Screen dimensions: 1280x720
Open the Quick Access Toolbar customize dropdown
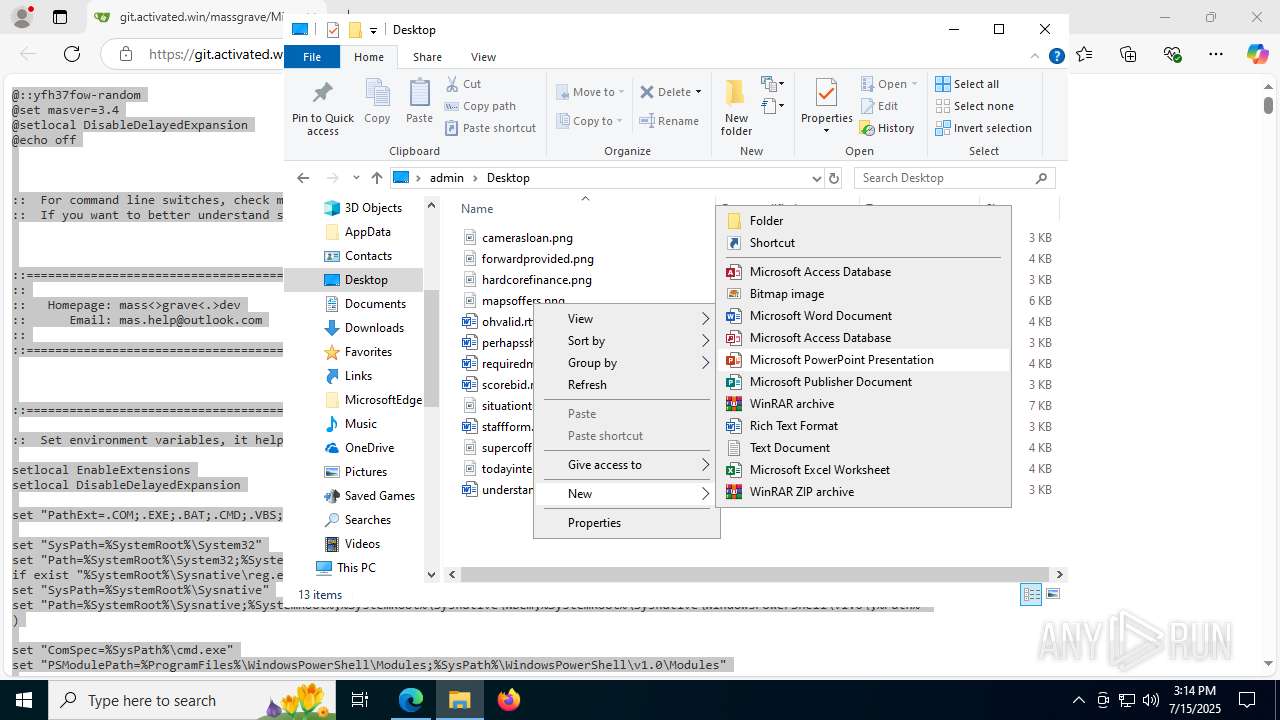click(x=373, y=30)
